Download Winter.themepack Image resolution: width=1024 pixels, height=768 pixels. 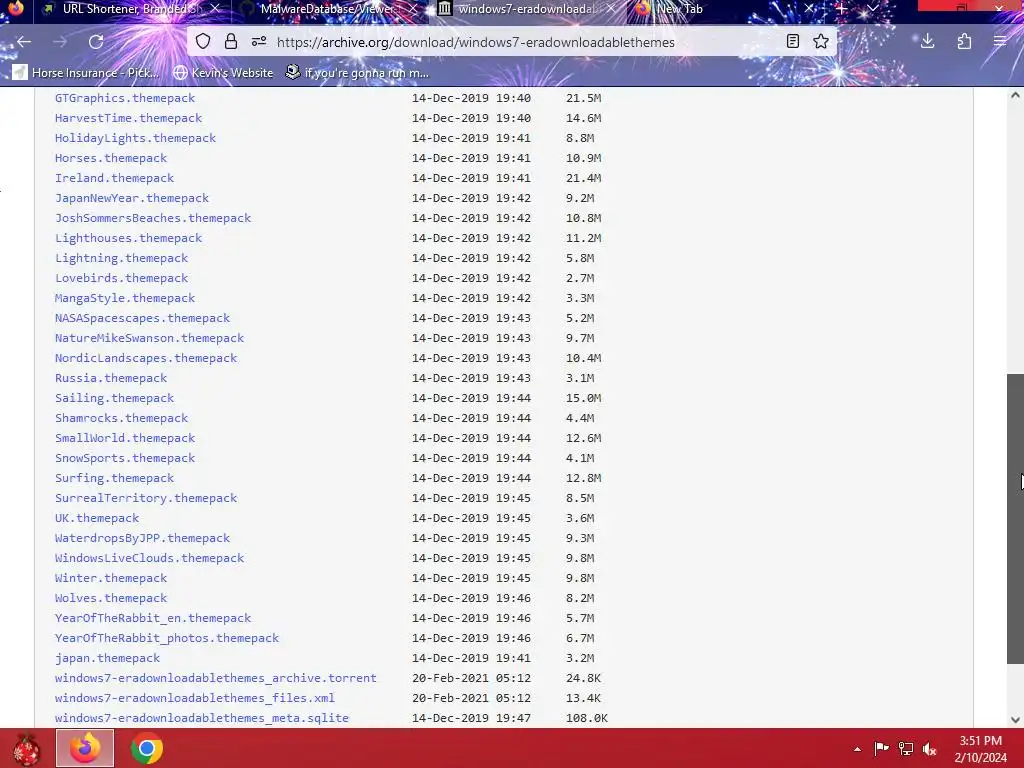pyautogui.click(x=111, y=578)
